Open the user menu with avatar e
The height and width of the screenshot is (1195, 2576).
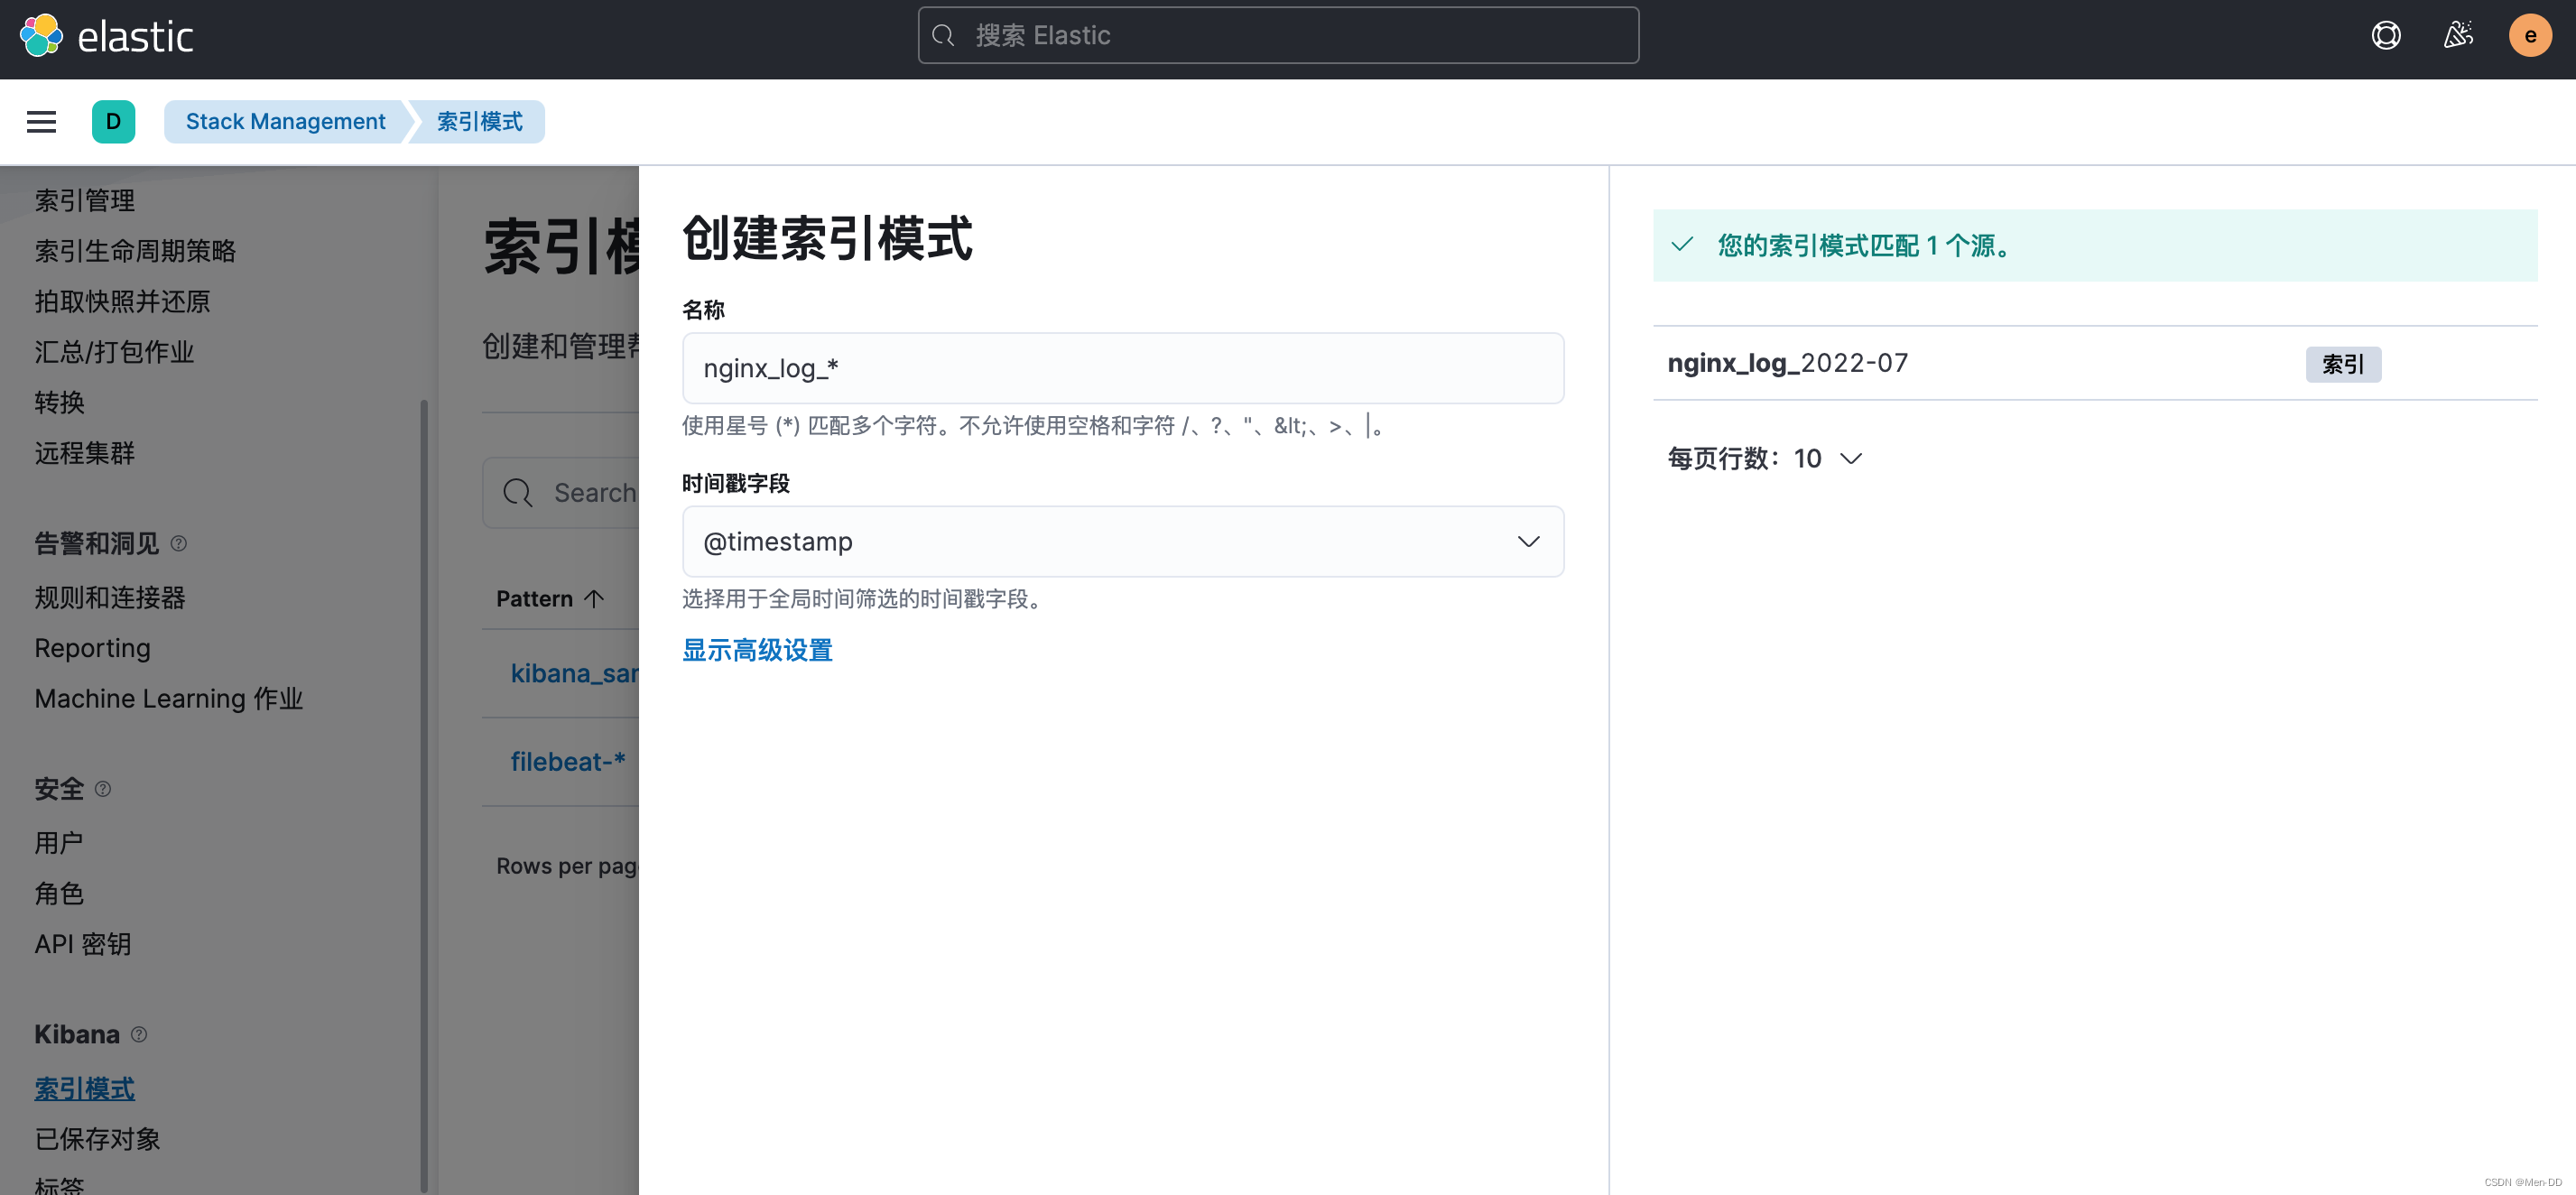coord(2530,35)
